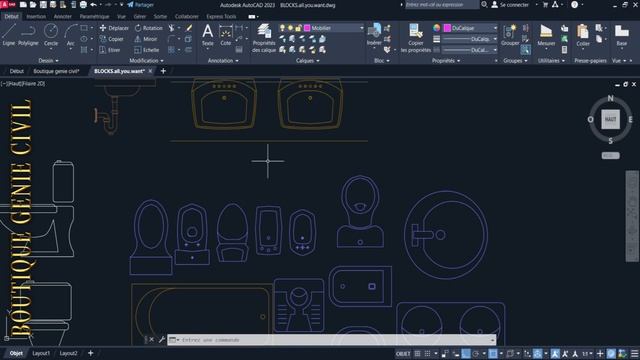Switch to the Annoter ribbon tab

pos(62,16)
